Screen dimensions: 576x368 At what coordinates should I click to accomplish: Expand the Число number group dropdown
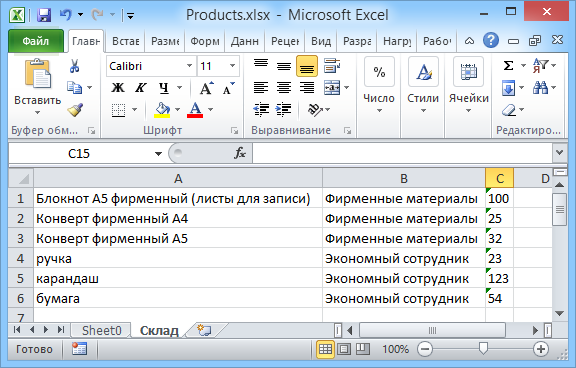(379, 110)
